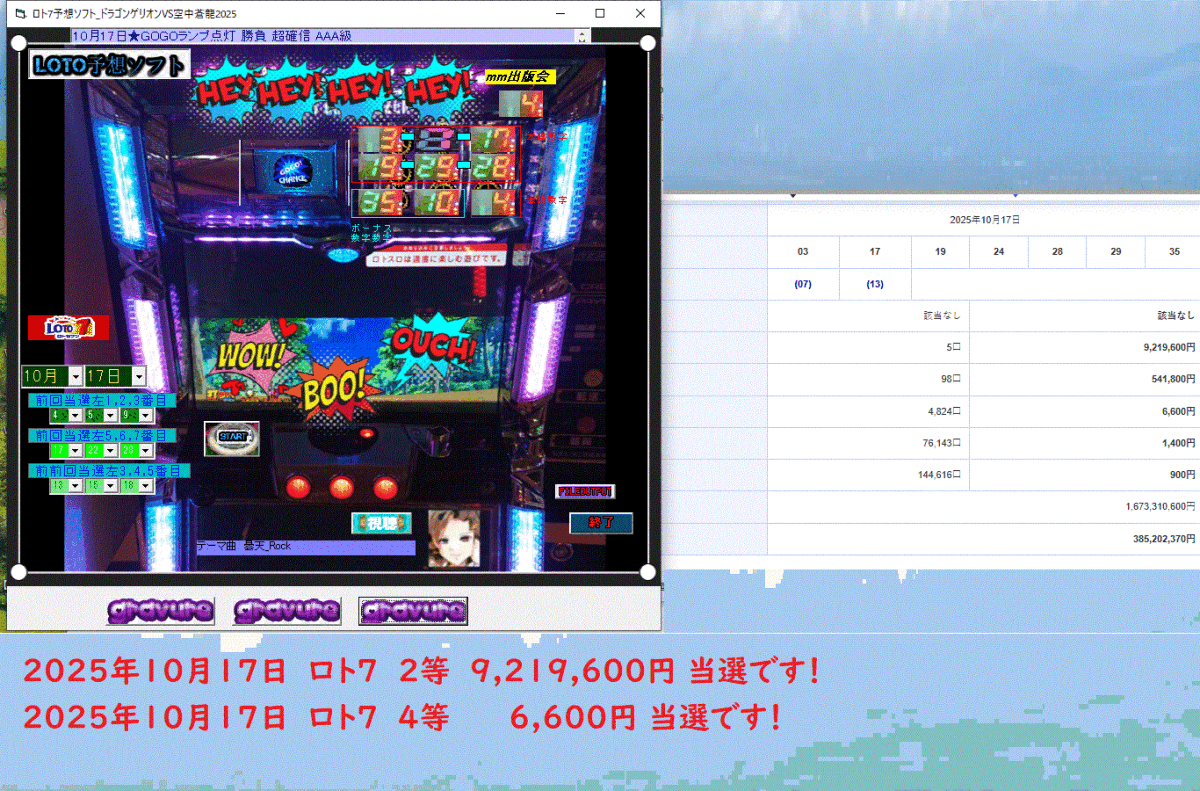The width and height of the screenshot is (1200, 791).
Task: Click the scroll arrows on top message box
Action: 581,36
